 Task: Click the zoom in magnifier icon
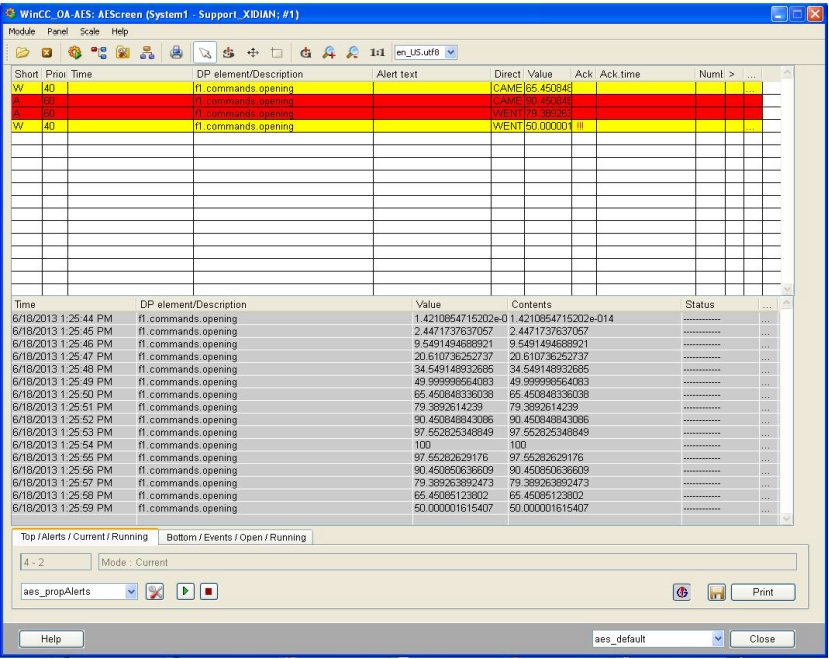point(331,51)
